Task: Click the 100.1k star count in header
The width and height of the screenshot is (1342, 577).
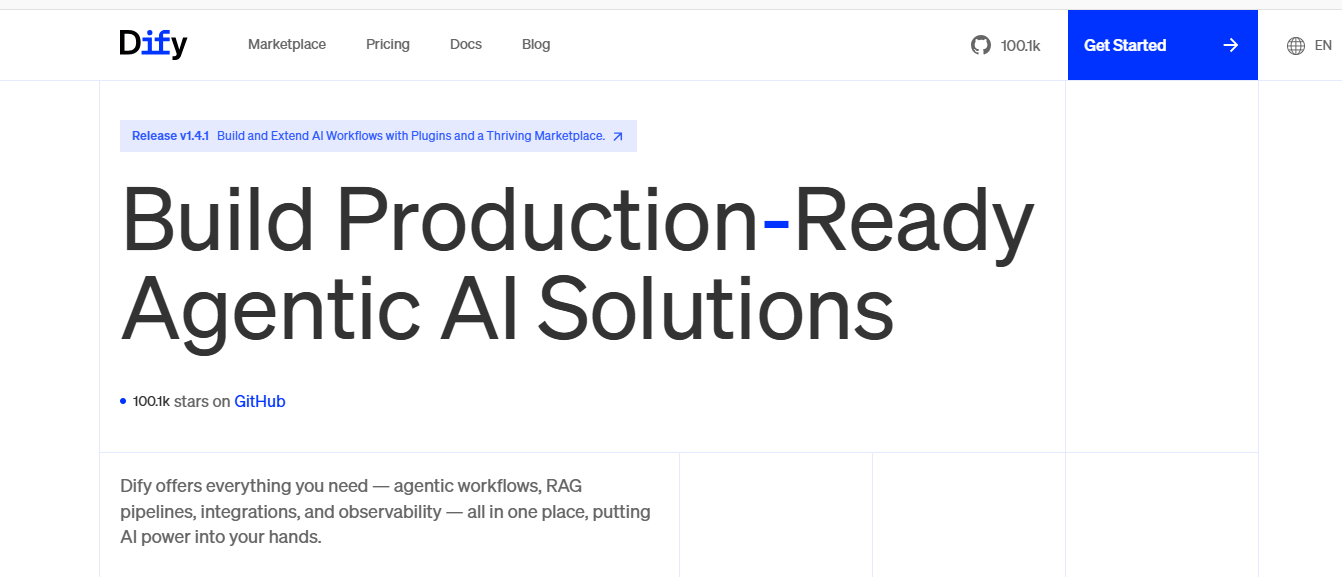Action: tap(1020, 45)
